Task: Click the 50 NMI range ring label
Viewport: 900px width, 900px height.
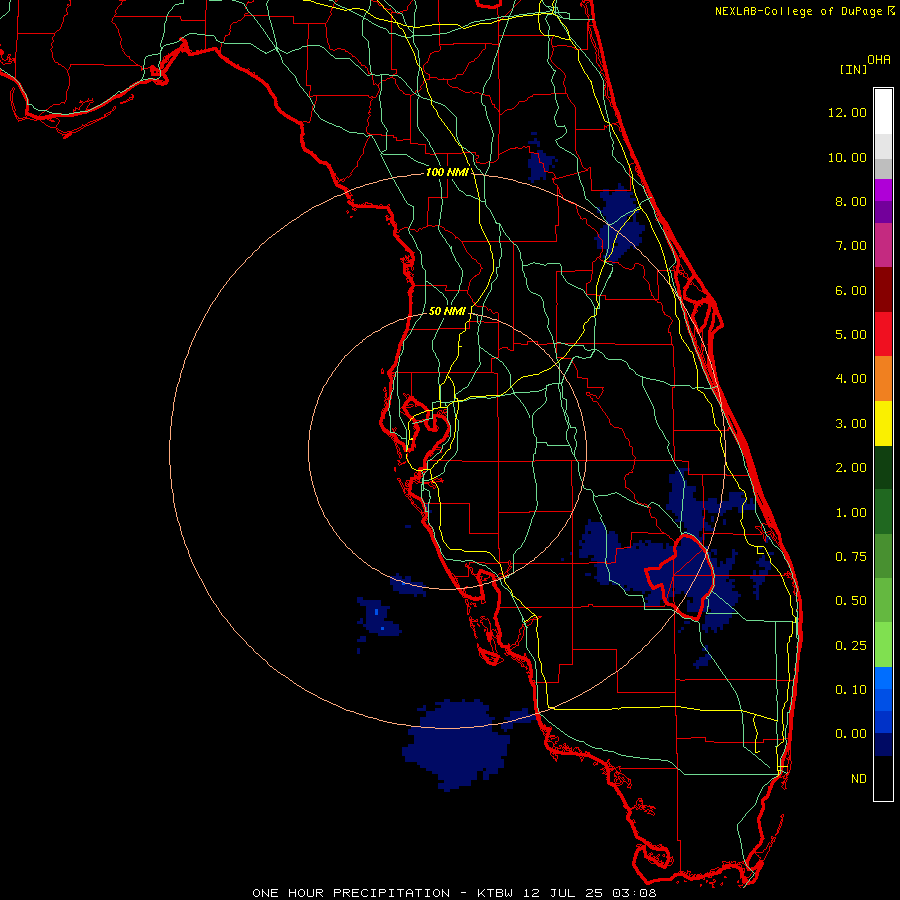Action: [x=447, y=311]
